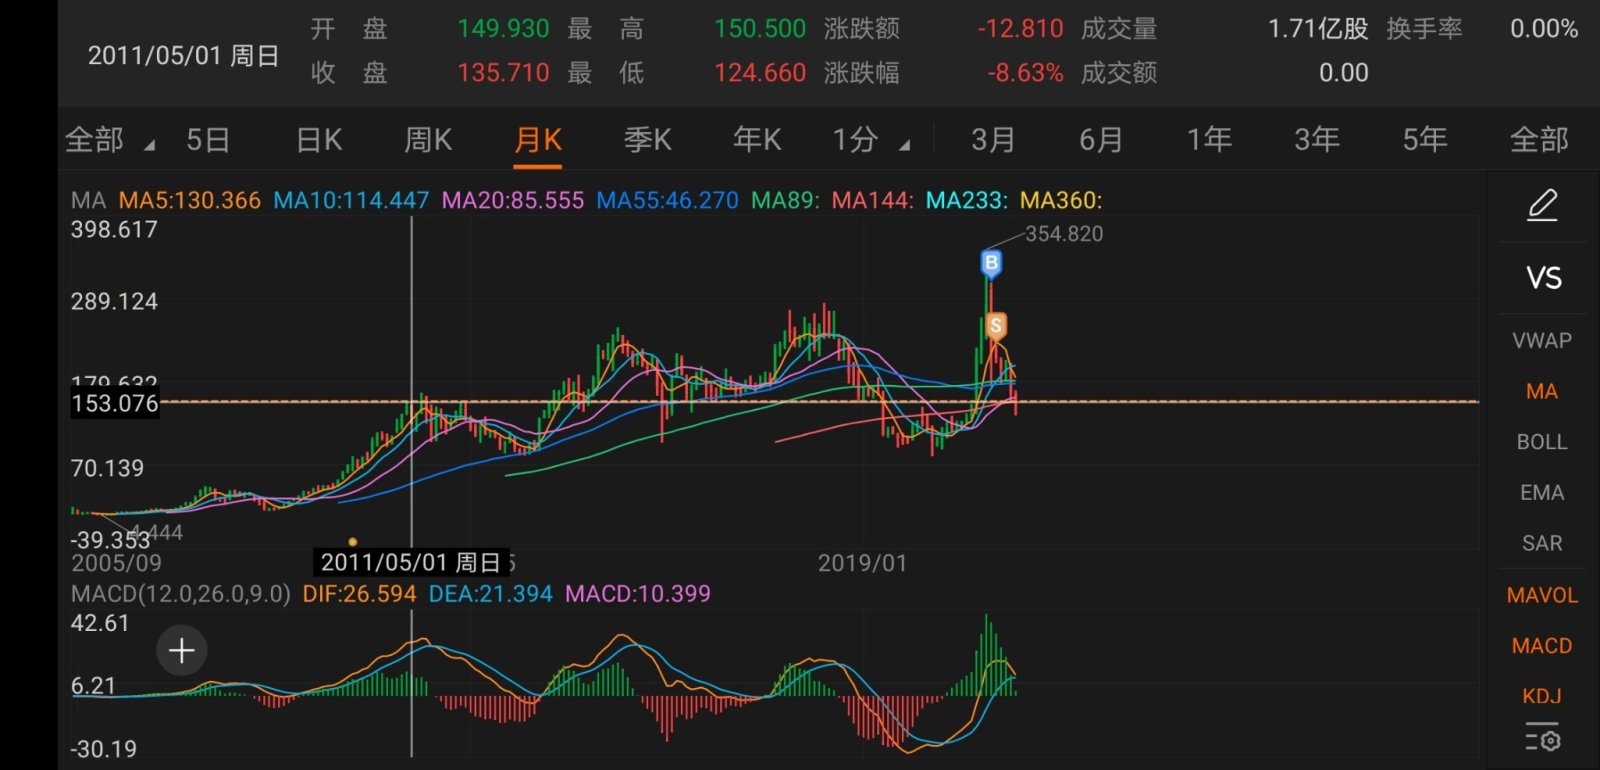Screen dimensions: 1600x770
Task: Set range to 3年
Action: [x=1317, y=140]
